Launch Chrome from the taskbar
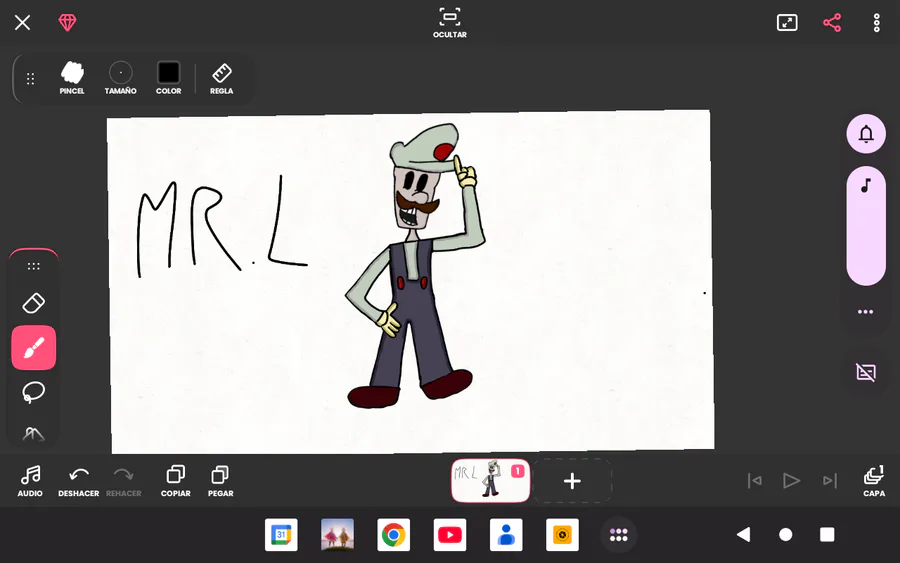The image size is (900, 563). tap(394, 535)
